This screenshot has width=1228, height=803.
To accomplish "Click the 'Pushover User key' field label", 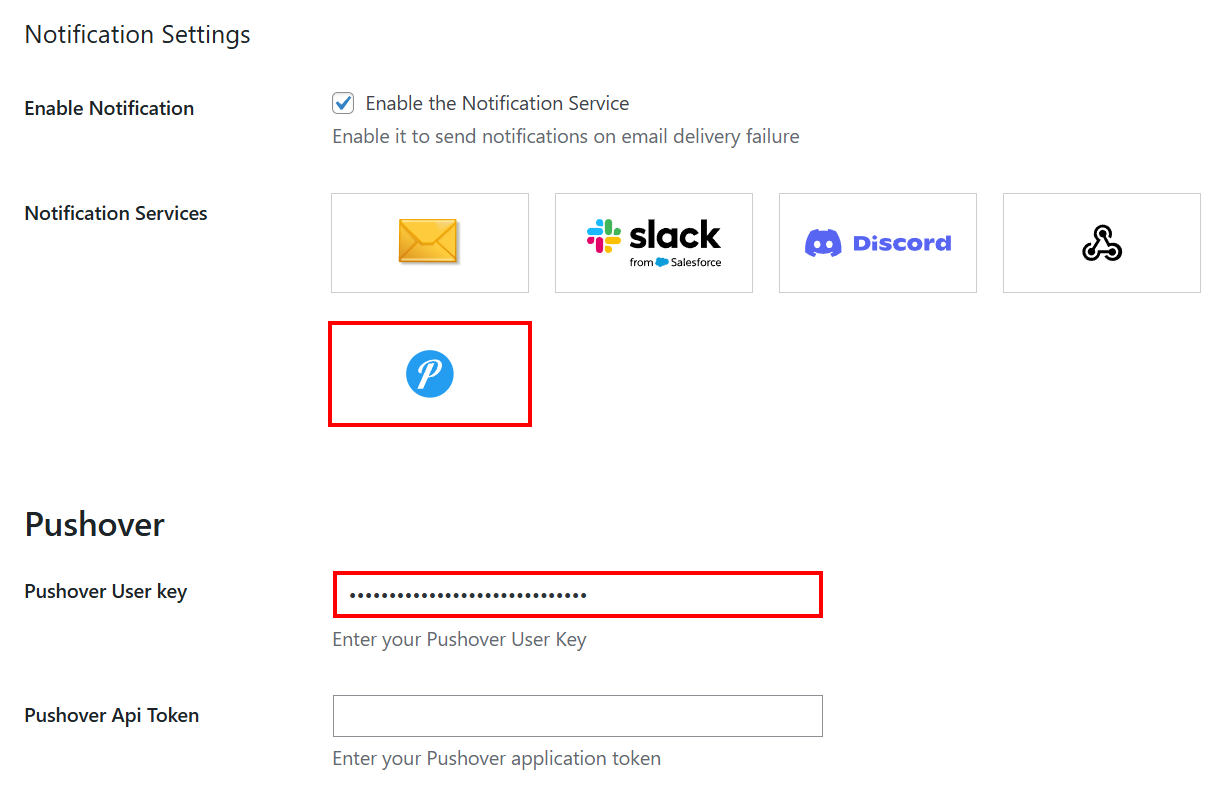I will pos(106,591).
